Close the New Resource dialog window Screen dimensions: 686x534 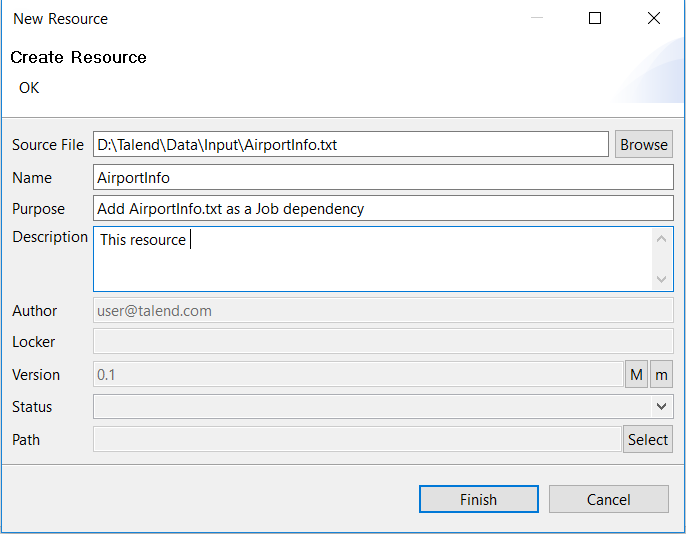coord(654,18)
